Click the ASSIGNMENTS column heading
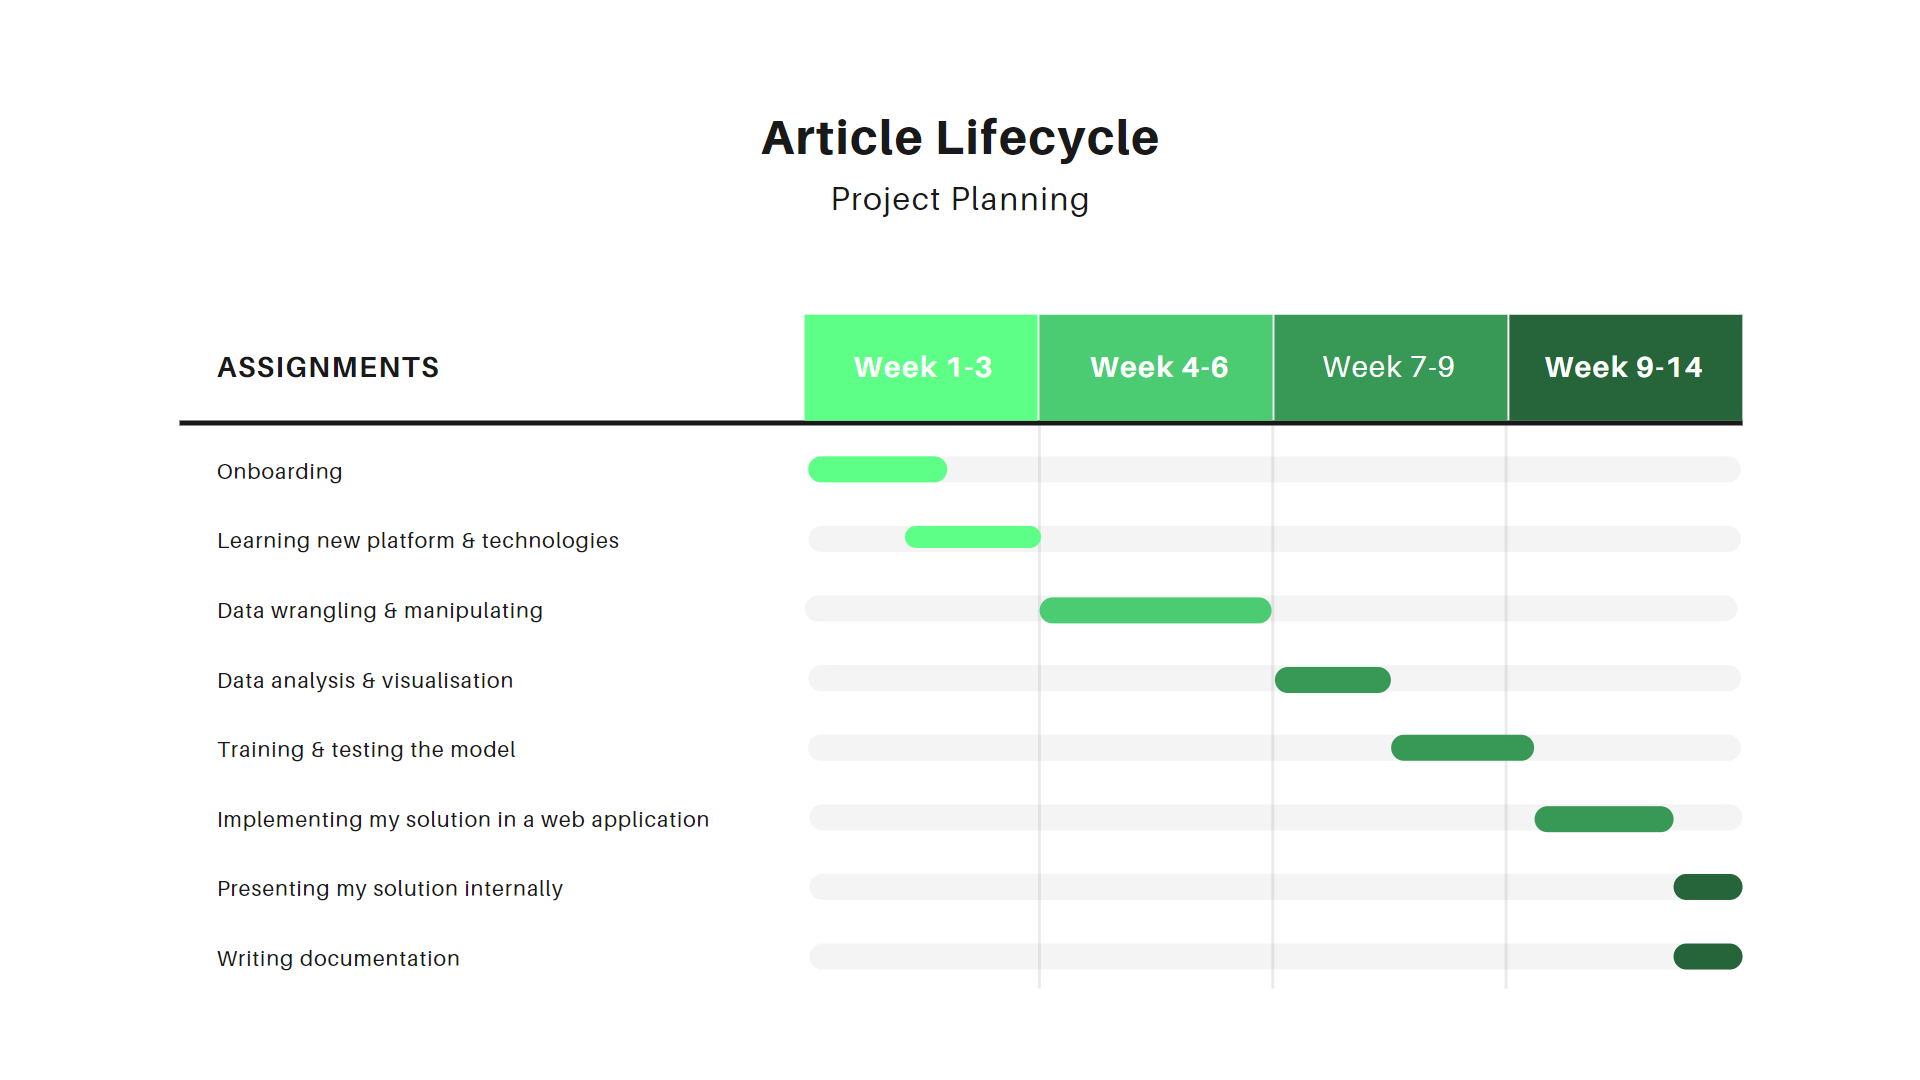This screenshot has height=1080, width=1920. pyautogui.click(x=328, y=367)
